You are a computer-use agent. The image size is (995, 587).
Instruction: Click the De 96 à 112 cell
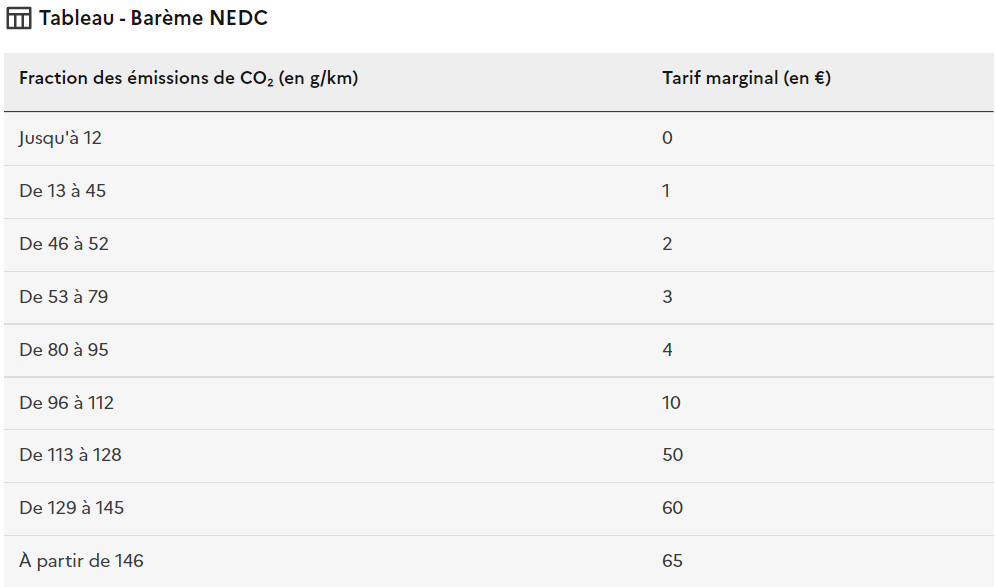tap(66, 403)
